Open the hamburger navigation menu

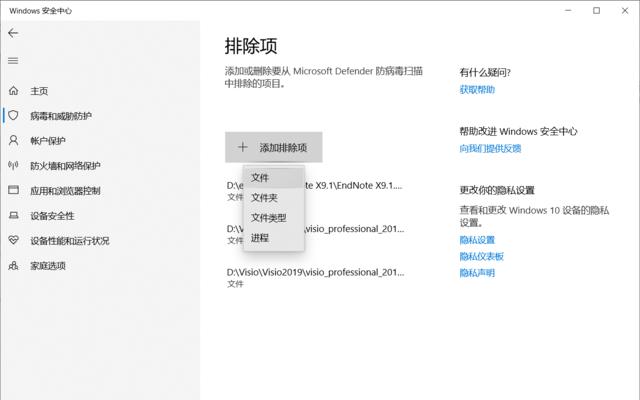pyautogui.click(x=13, y=61)
